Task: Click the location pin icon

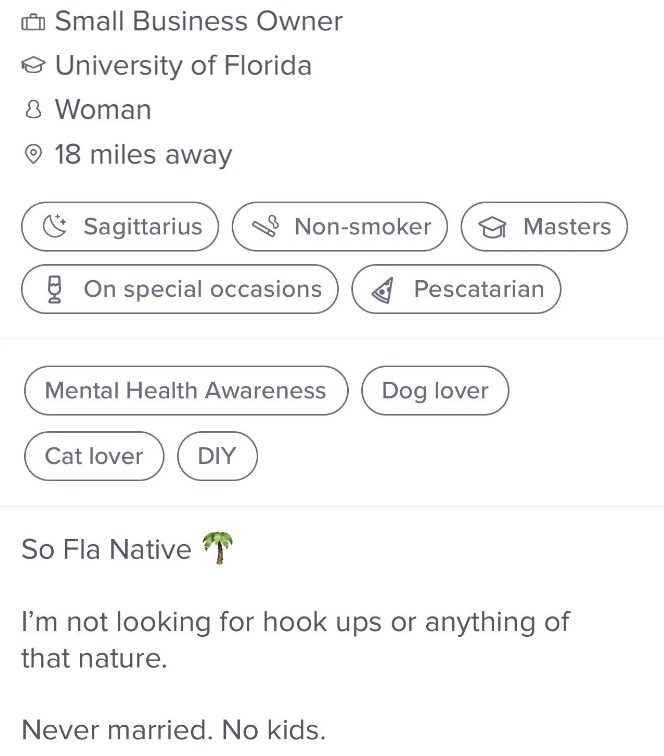Action: pyautogui.click(x=33, y=154)
